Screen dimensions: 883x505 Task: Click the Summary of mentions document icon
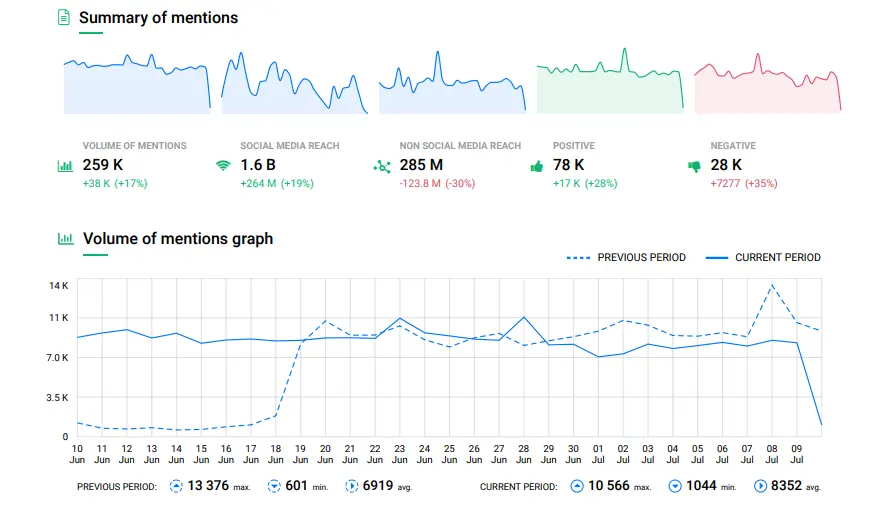pyautogui.click(x=64, y=18)
